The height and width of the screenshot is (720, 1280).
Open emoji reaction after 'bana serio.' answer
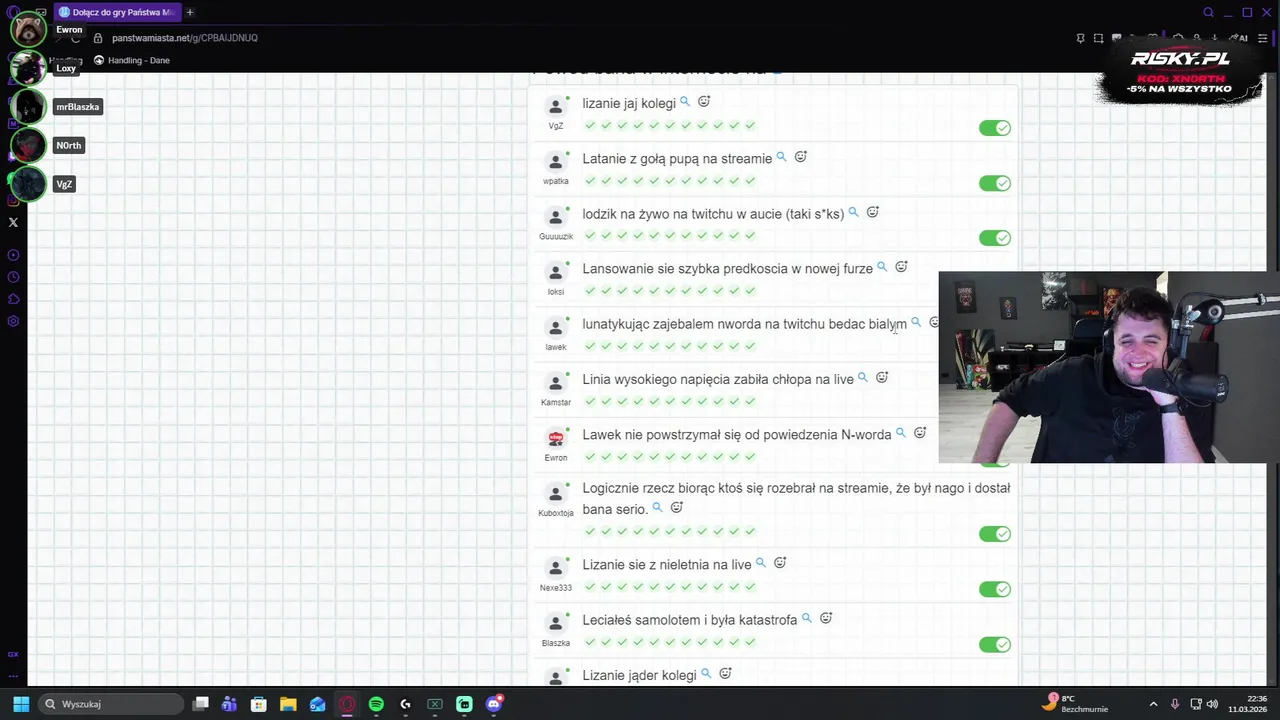677,508
